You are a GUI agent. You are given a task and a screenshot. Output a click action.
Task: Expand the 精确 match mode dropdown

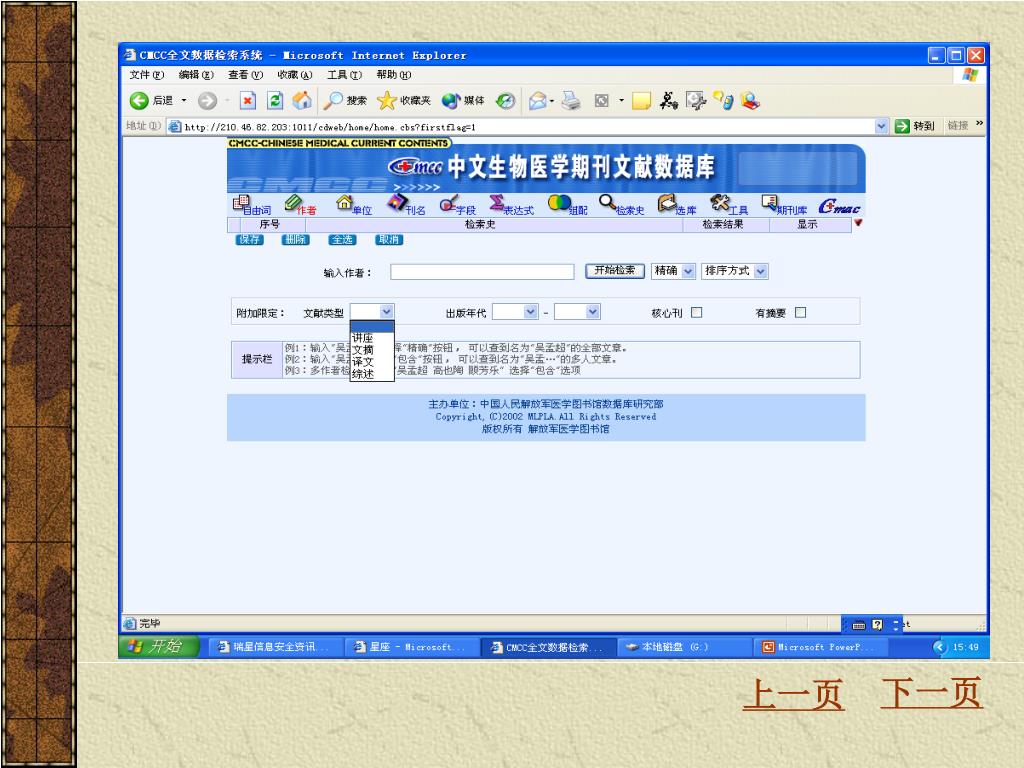[x=688, y=271]
